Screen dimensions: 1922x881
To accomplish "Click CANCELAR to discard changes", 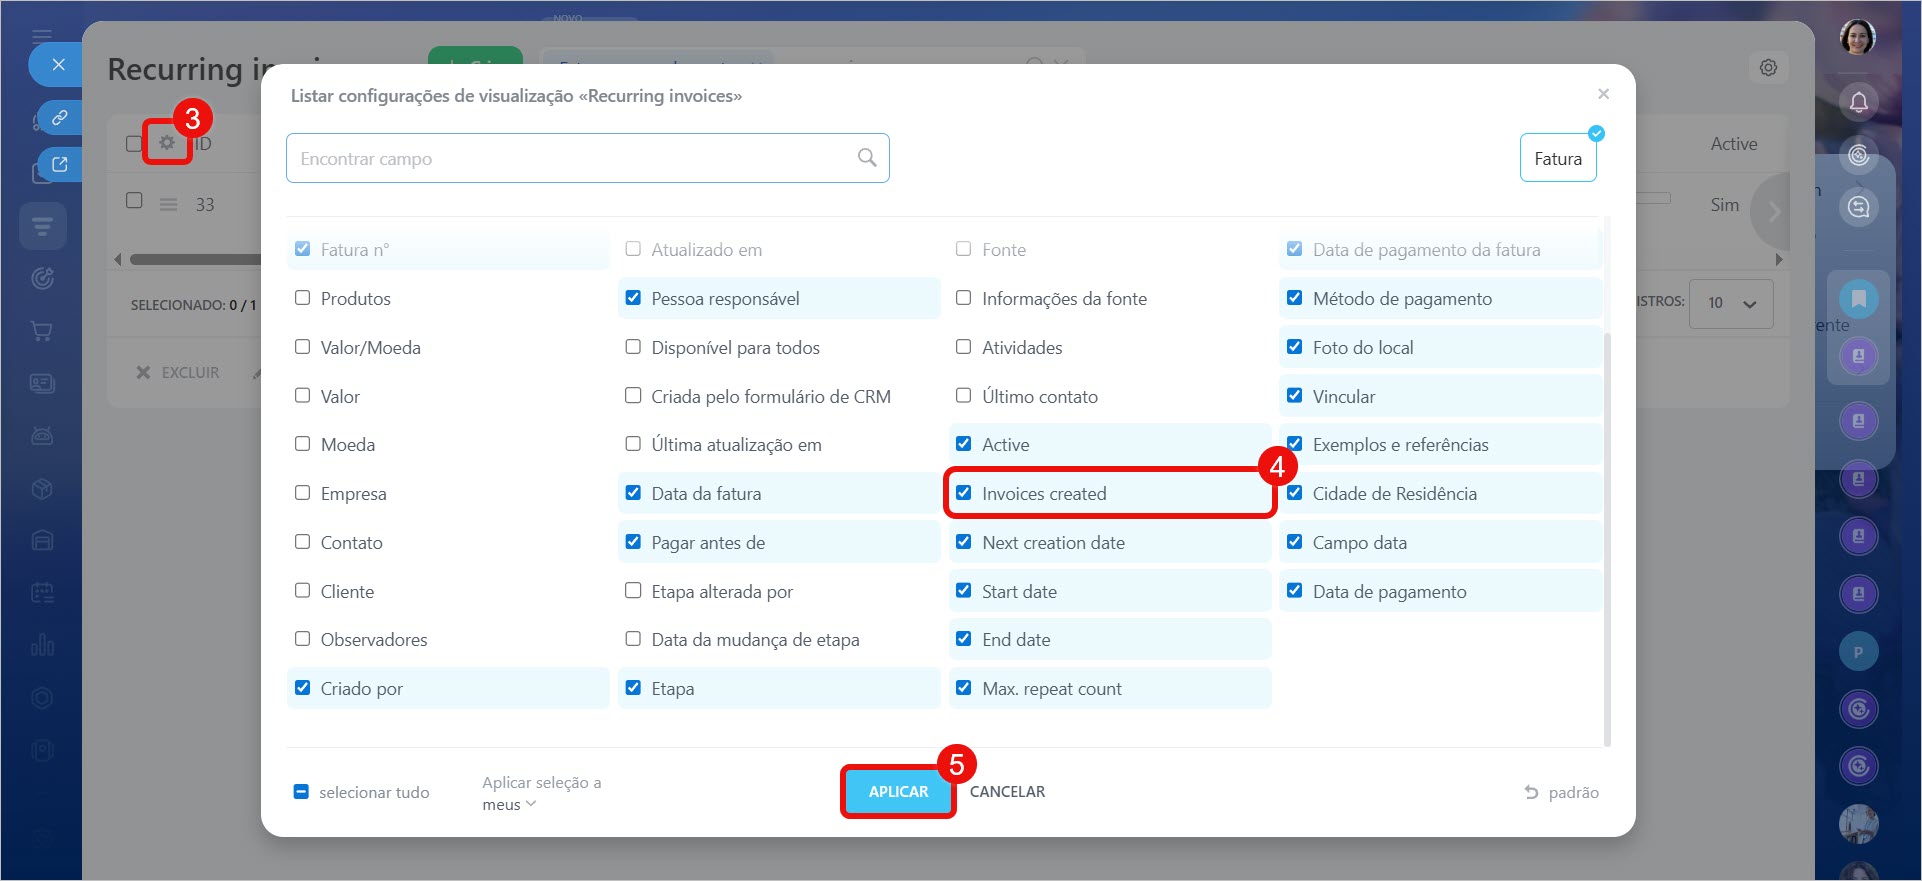I will pyautogui.click(x=1007, y=792).
